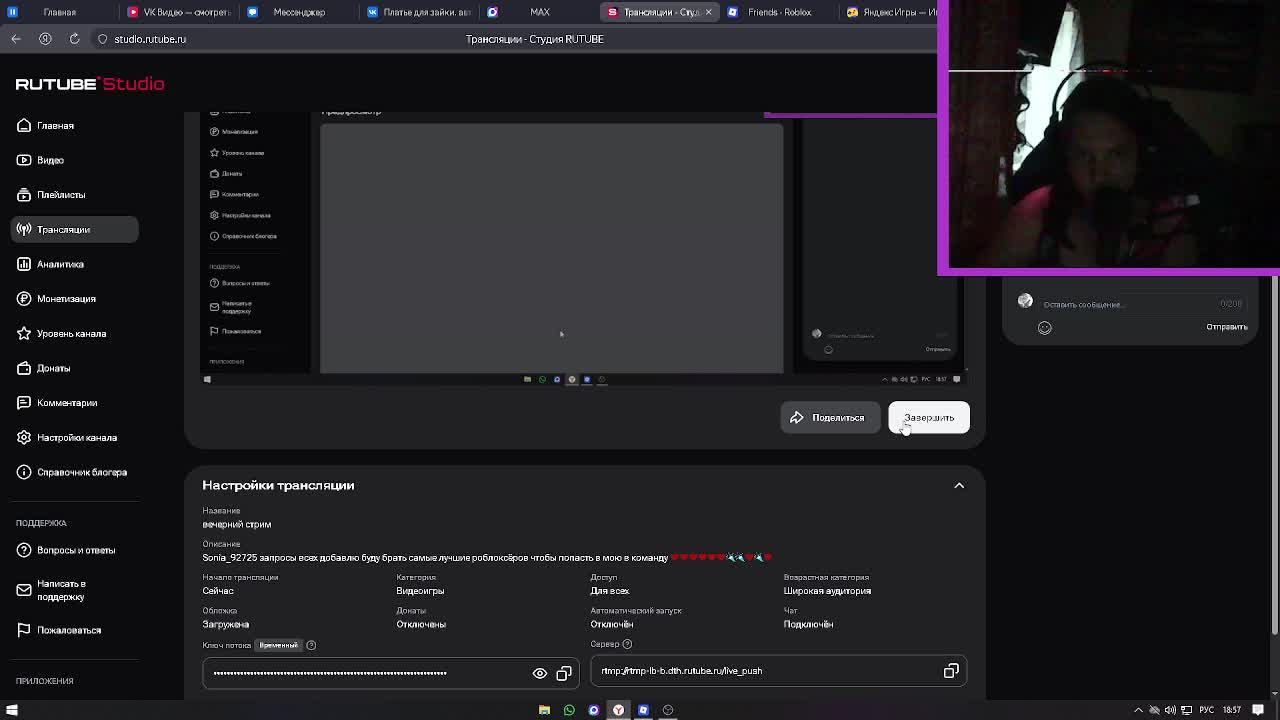Switch to the MAX browser tab
1280x720 pixels.
pos(540,12)
